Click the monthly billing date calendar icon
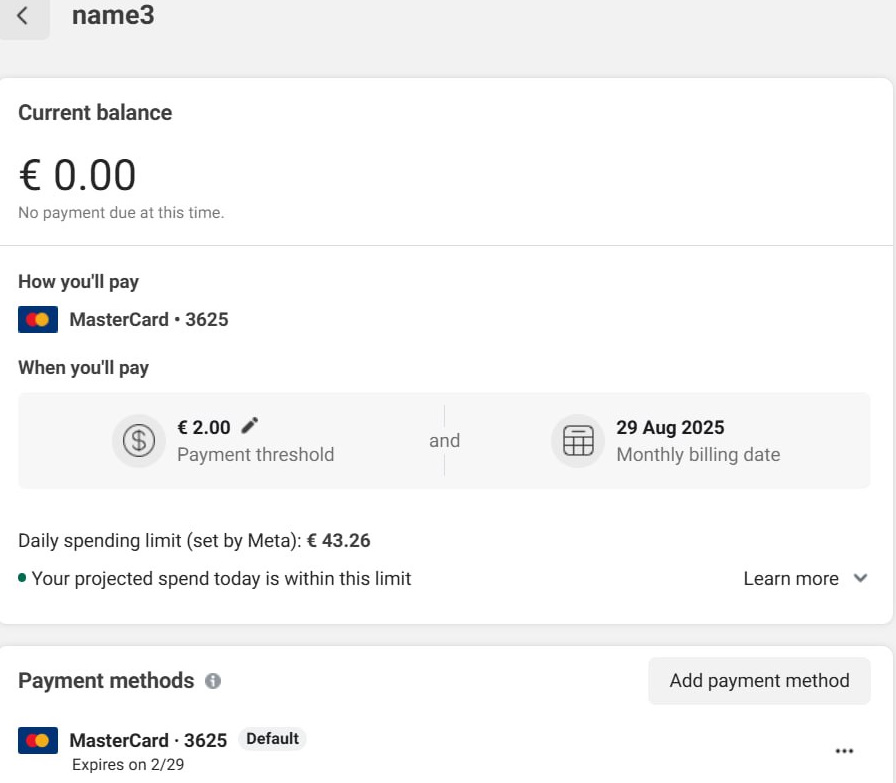This screenshot has height=783, width=896. (x=578, y=441)
